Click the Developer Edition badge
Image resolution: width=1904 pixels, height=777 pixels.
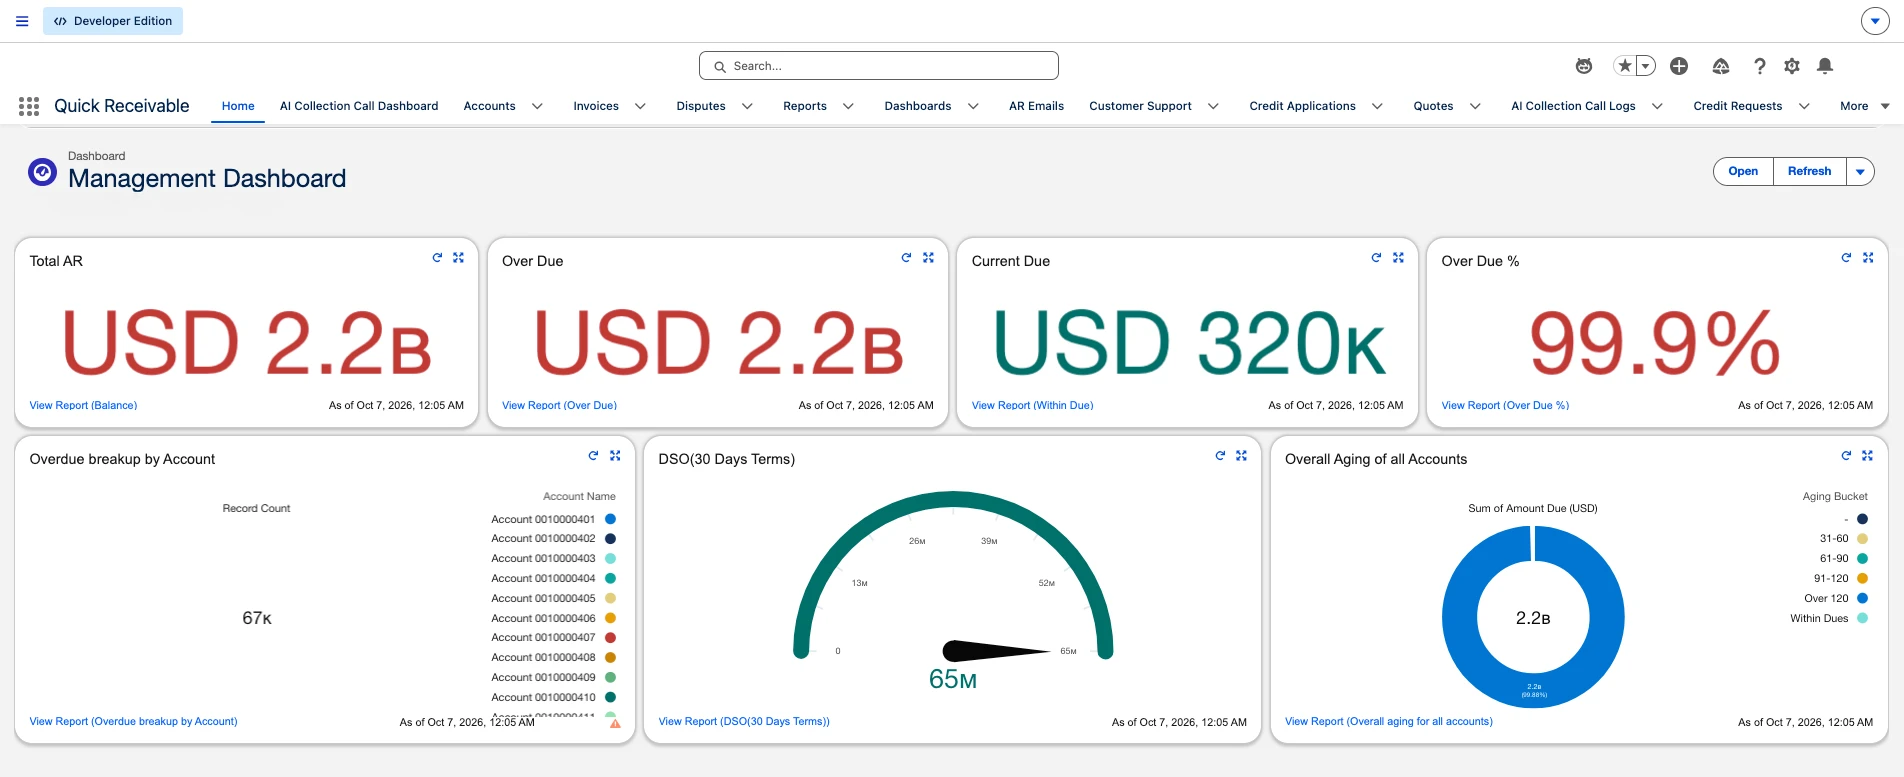pyautogui.click(x=113, y=21)
